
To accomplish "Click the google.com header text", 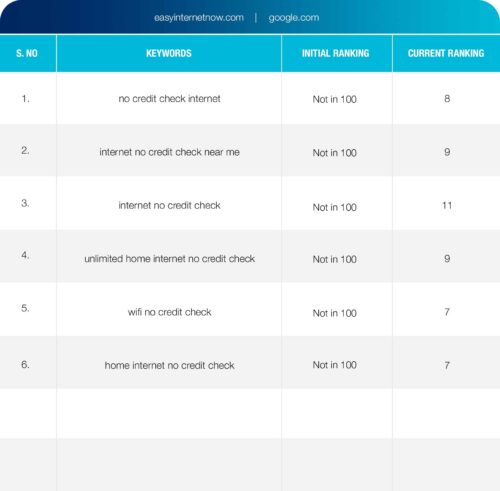I will pos(294,18).
